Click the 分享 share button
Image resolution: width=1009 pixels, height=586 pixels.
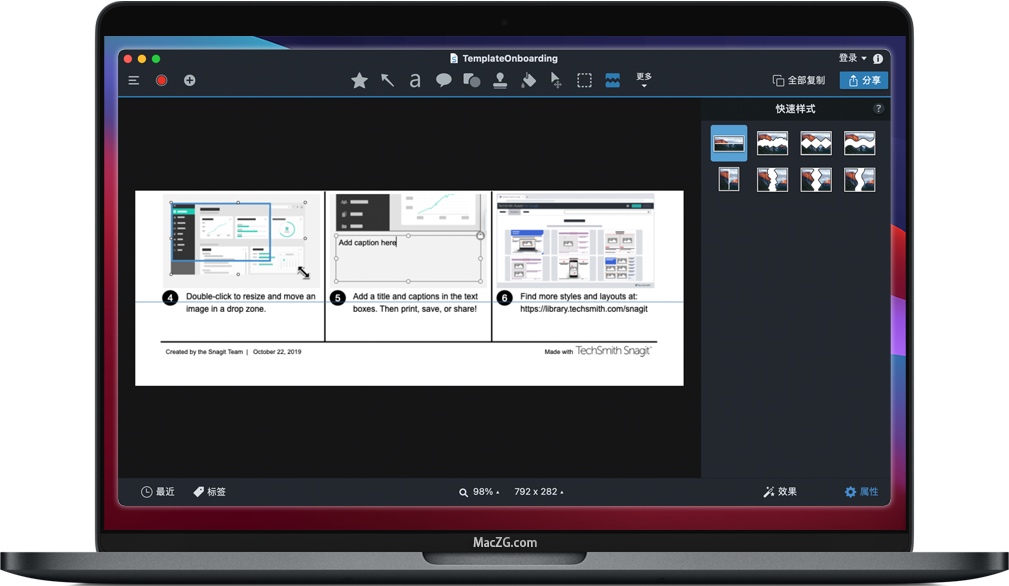pyautogui.click(x=863, y=80)
